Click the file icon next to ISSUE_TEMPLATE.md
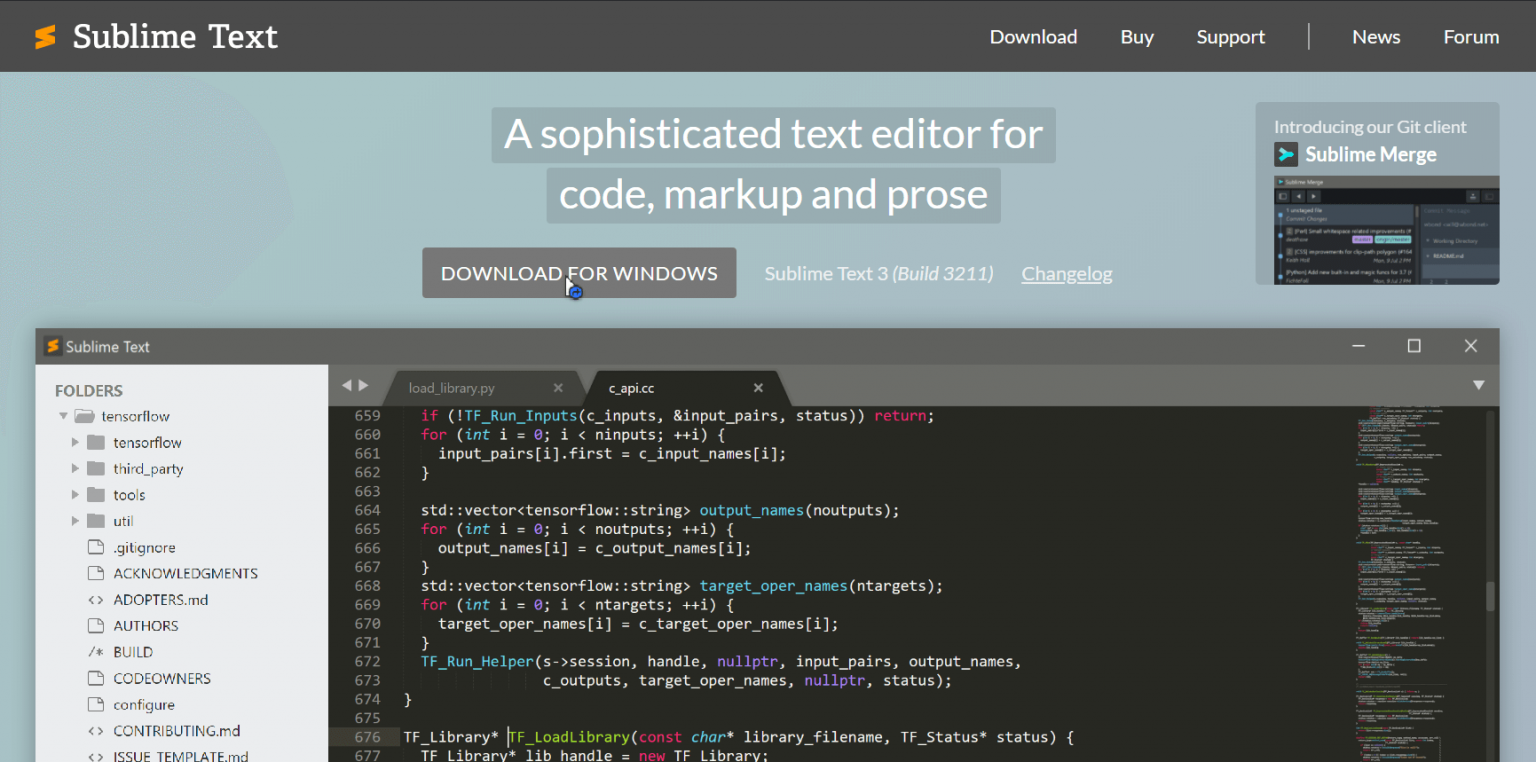The height and width of the screenshot is (762, 1536). tap(95, 755)
